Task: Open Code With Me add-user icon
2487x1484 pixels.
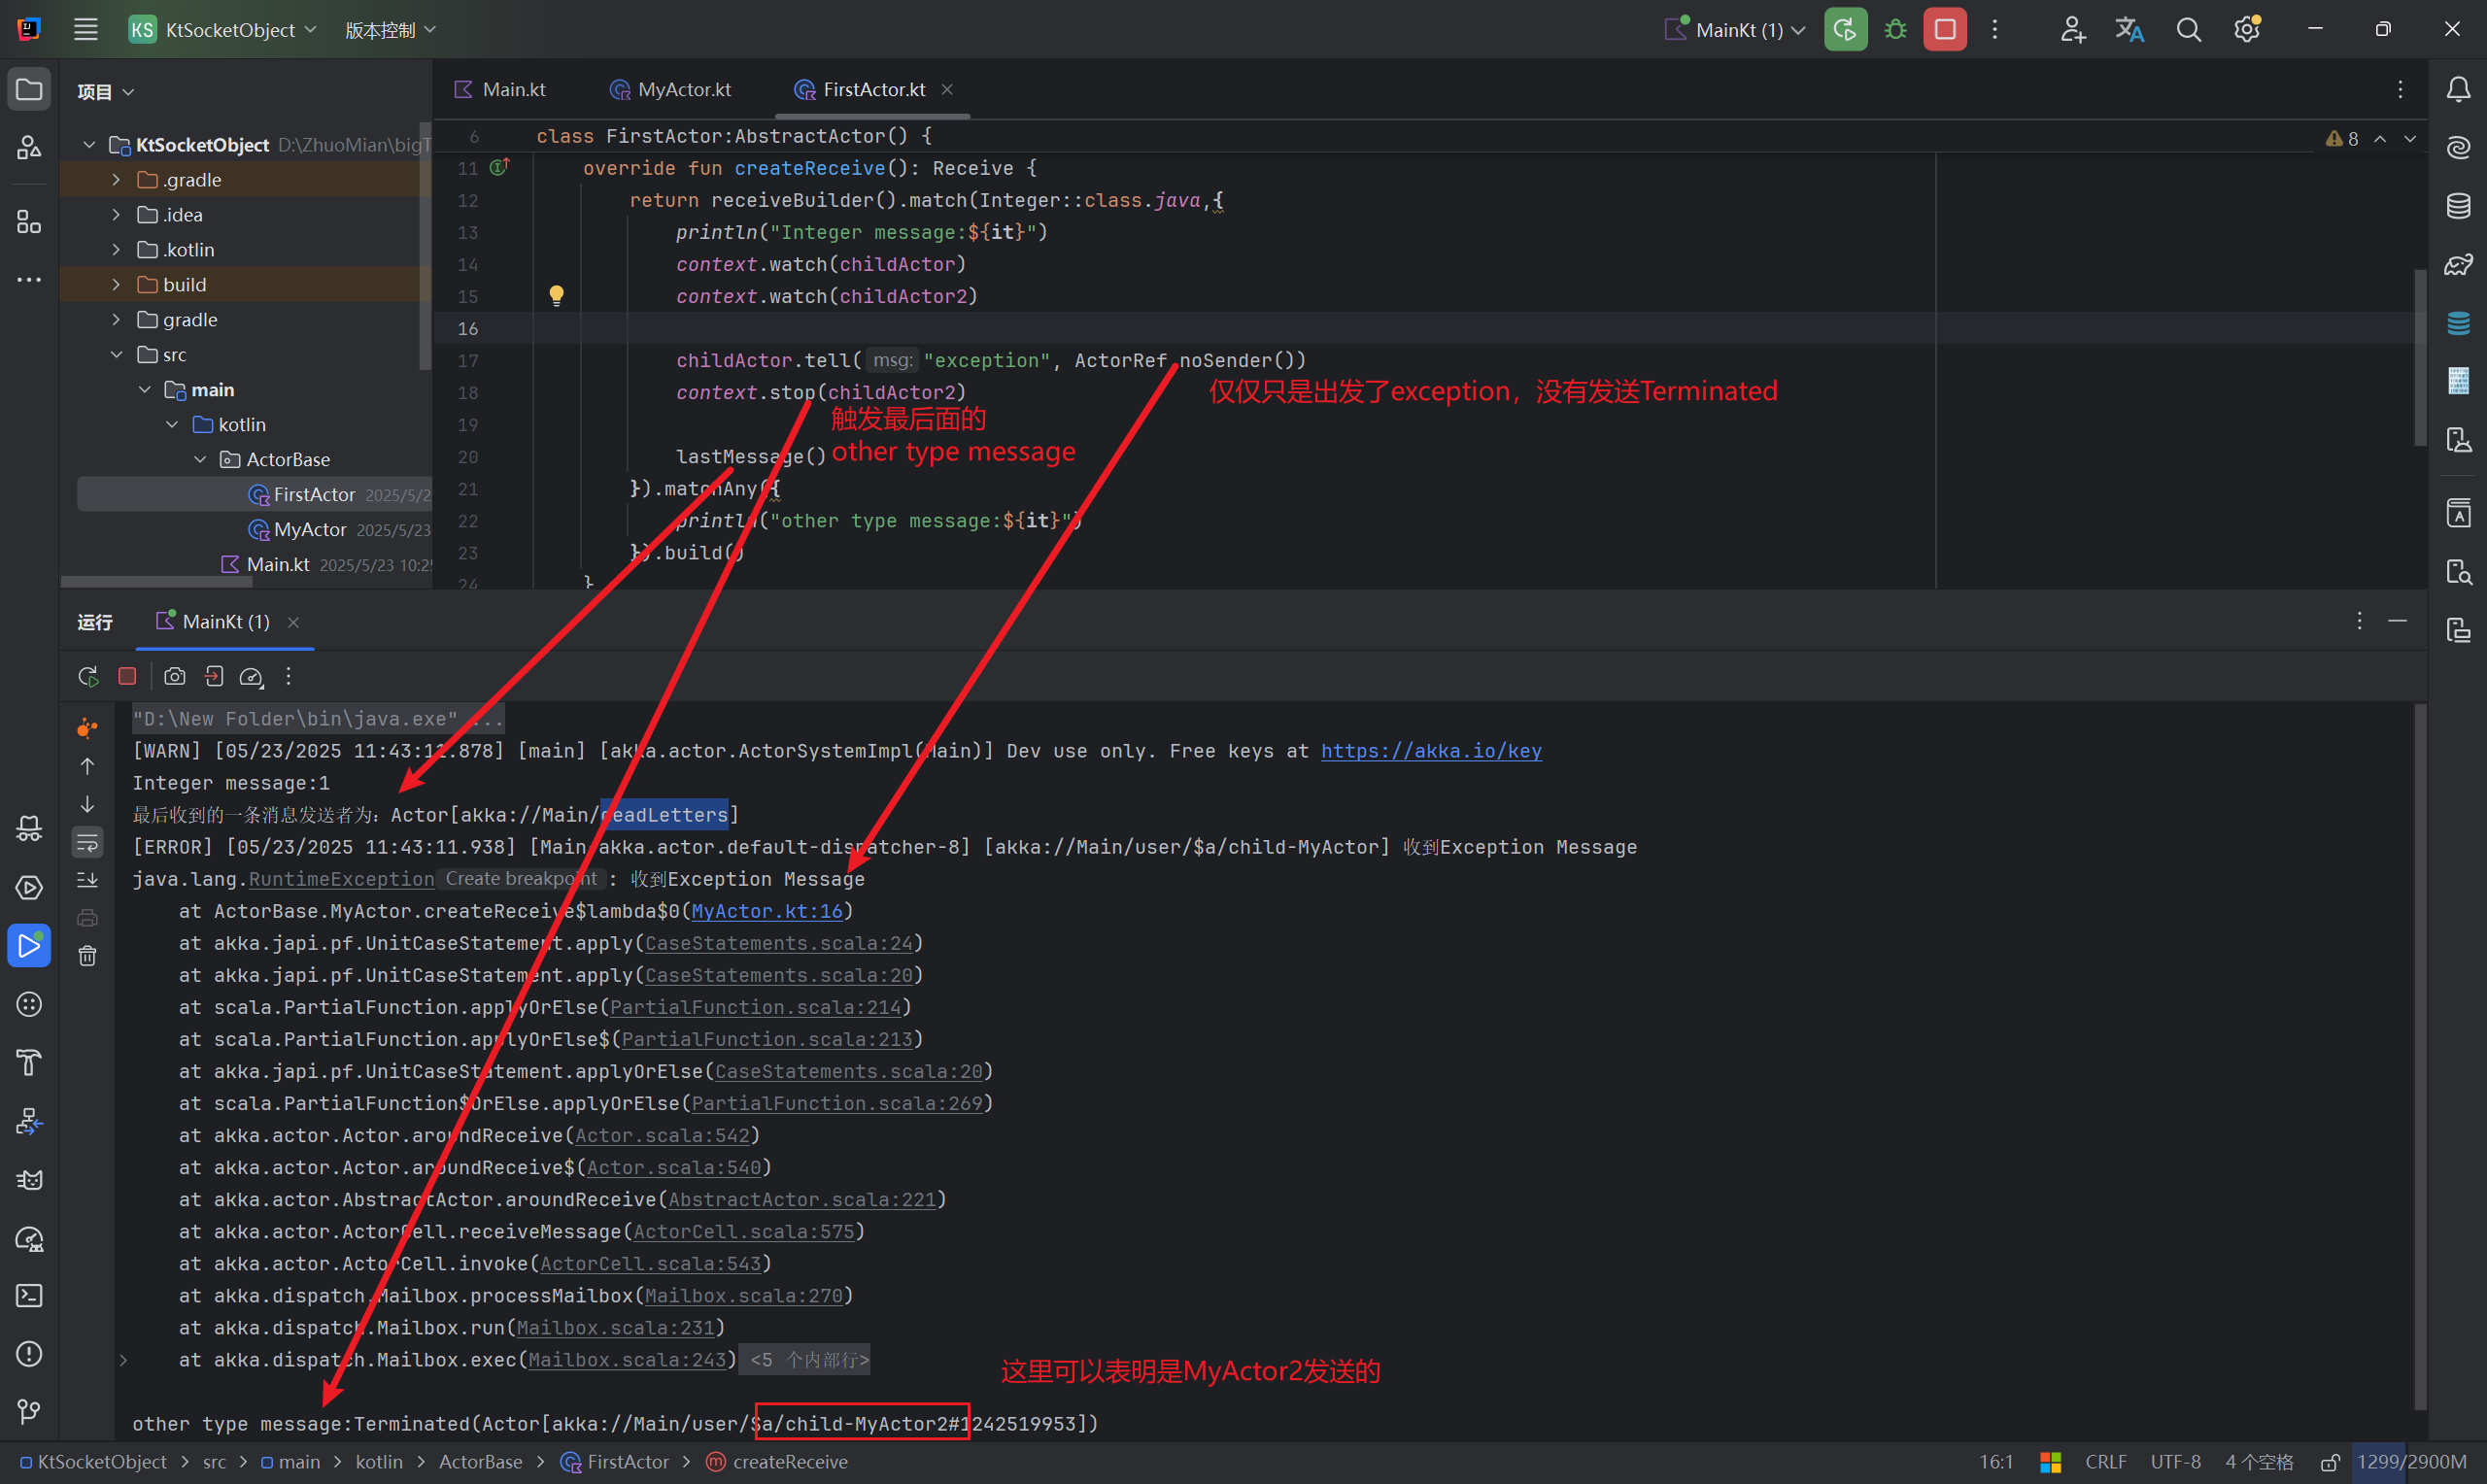Action: [2072, 29]
